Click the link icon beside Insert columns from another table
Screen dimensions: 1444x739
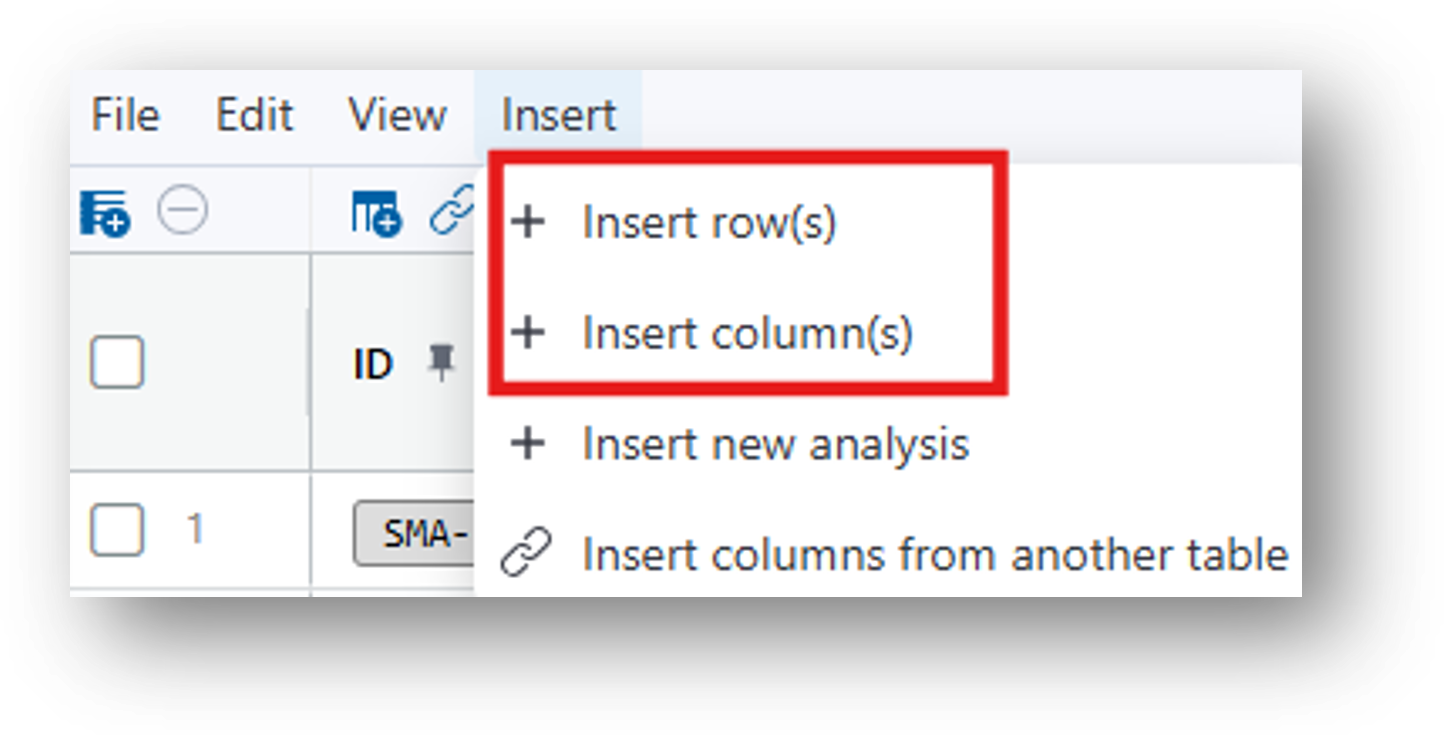pyautogui.click(x=526, y=554)
